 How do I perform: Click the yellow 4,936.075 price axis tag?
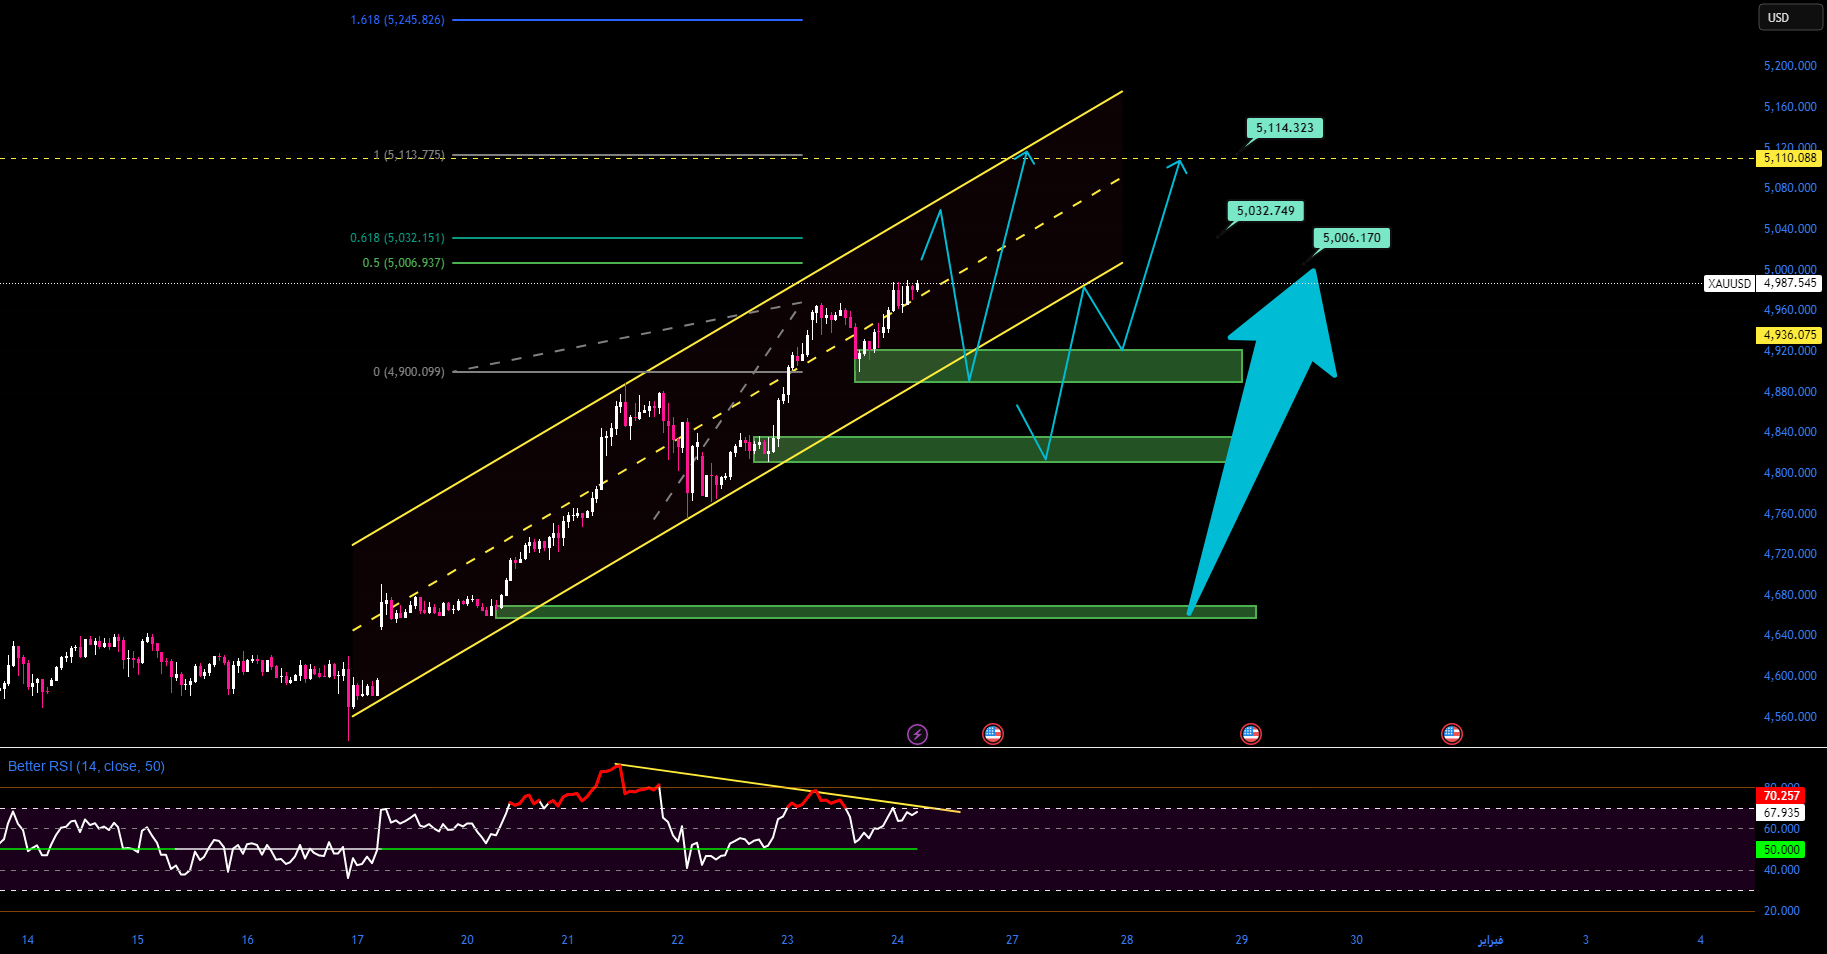coord(1789,335)
